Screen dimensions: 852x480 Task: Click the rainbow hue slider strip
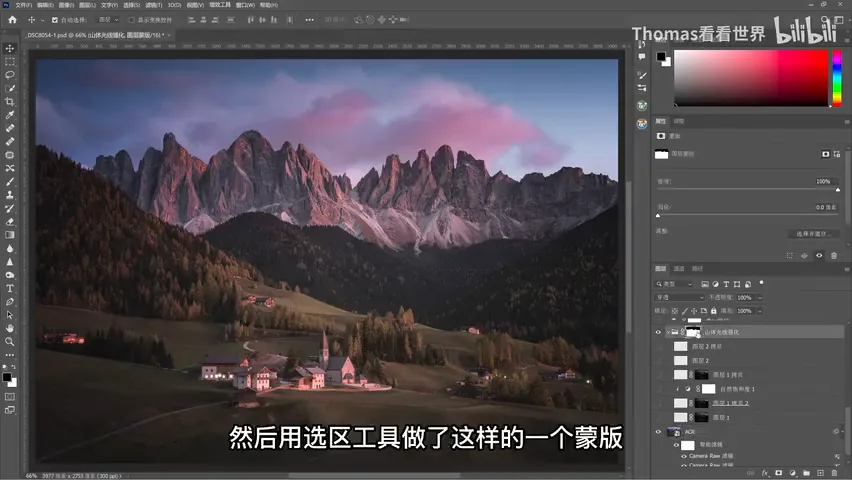837,78
